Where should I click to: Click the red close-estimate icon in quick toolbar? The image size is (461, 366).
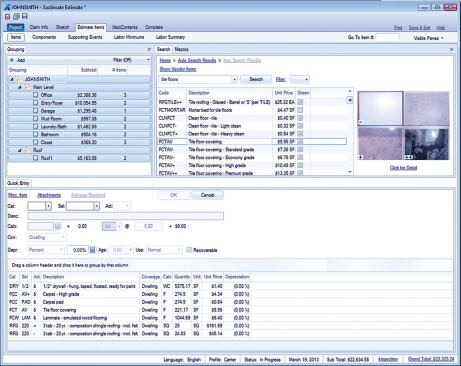click(x=7, y=16)
